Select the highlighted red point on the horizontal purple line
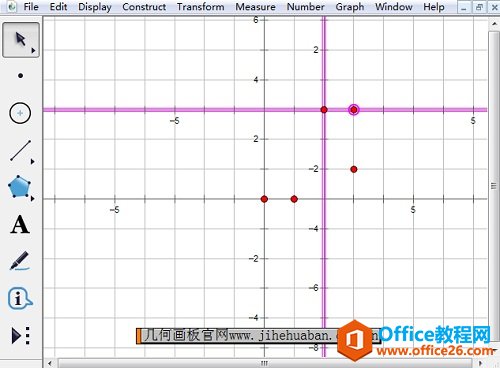500x368 pixels. [354, 109]
